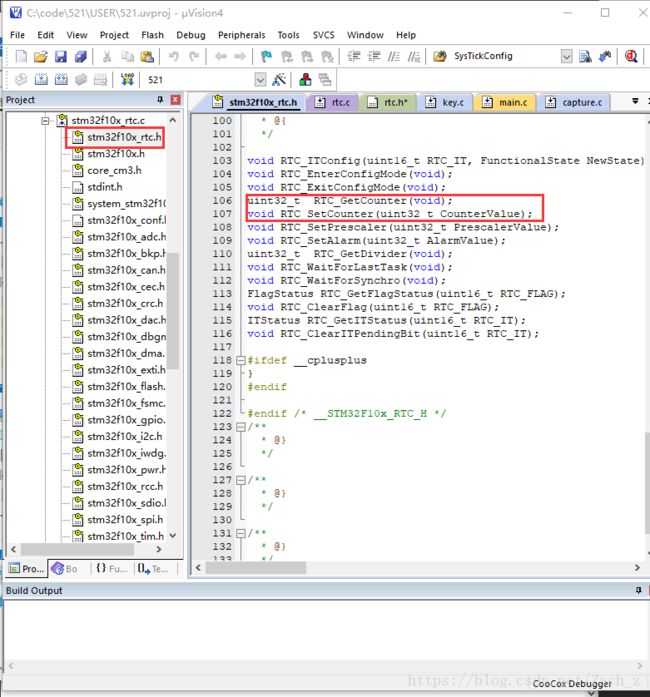Uncomment selection icon
The height and width of the screenshot is (697, 650).
414,56
